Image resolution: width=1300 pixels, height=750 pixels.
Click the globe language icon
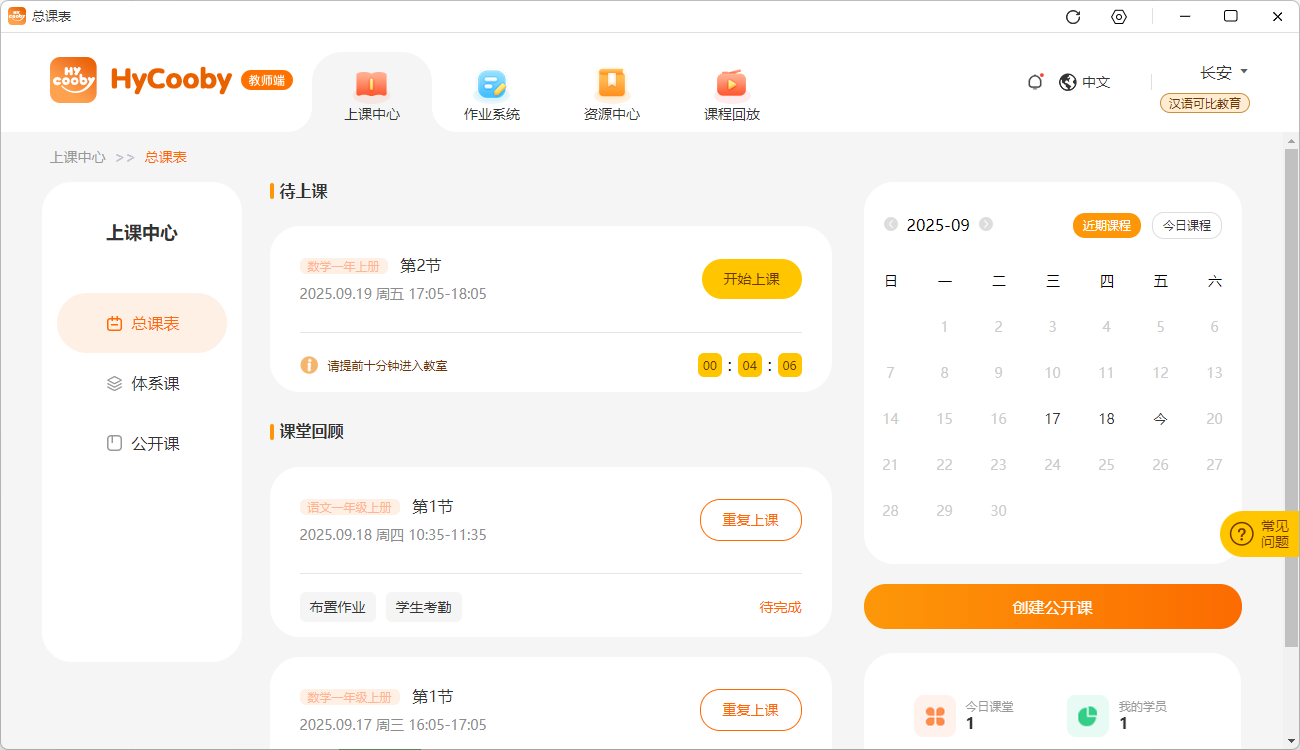coord(1067,82)
